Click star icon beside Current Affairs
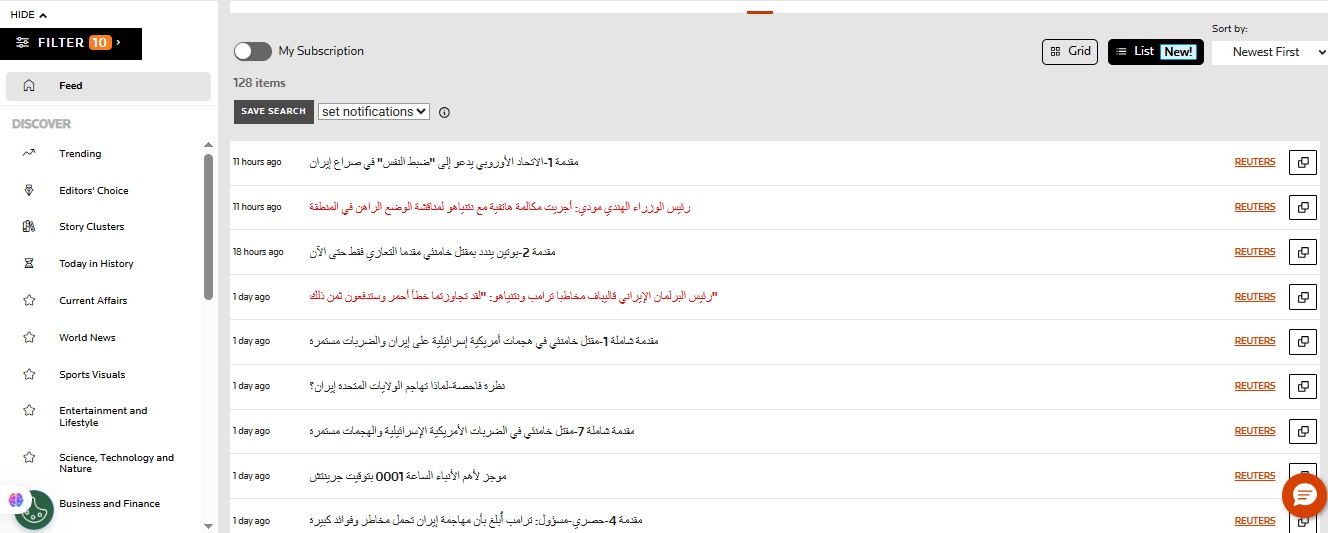1328x533 pixels. pyautogui.click(x=29, y=300)
